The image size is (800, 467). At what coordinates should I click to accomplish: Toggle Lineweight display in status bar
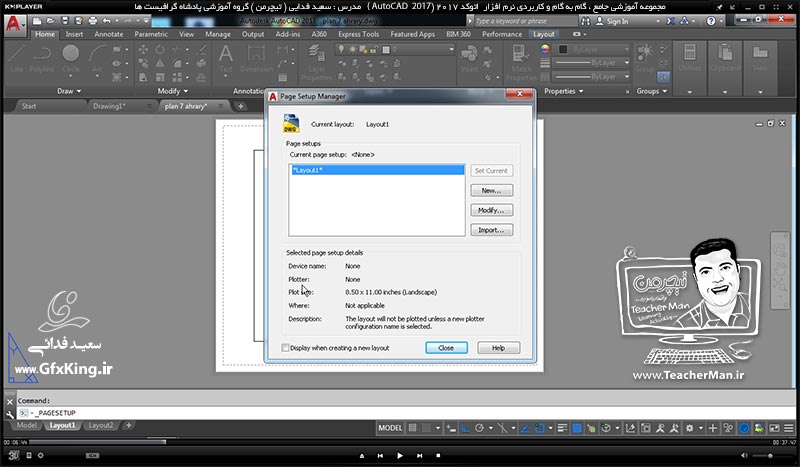coord(562,428)
